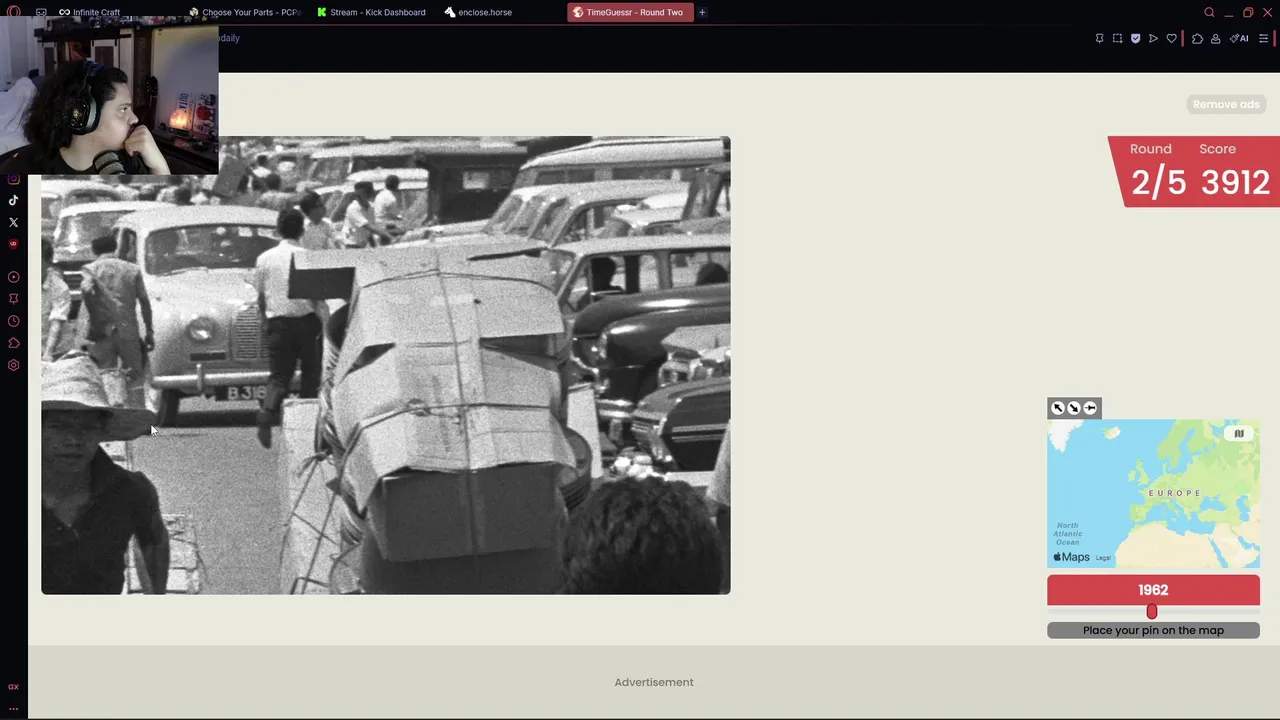
Task: Click the pin icon in address bar
Action: tap(1099, 38)
